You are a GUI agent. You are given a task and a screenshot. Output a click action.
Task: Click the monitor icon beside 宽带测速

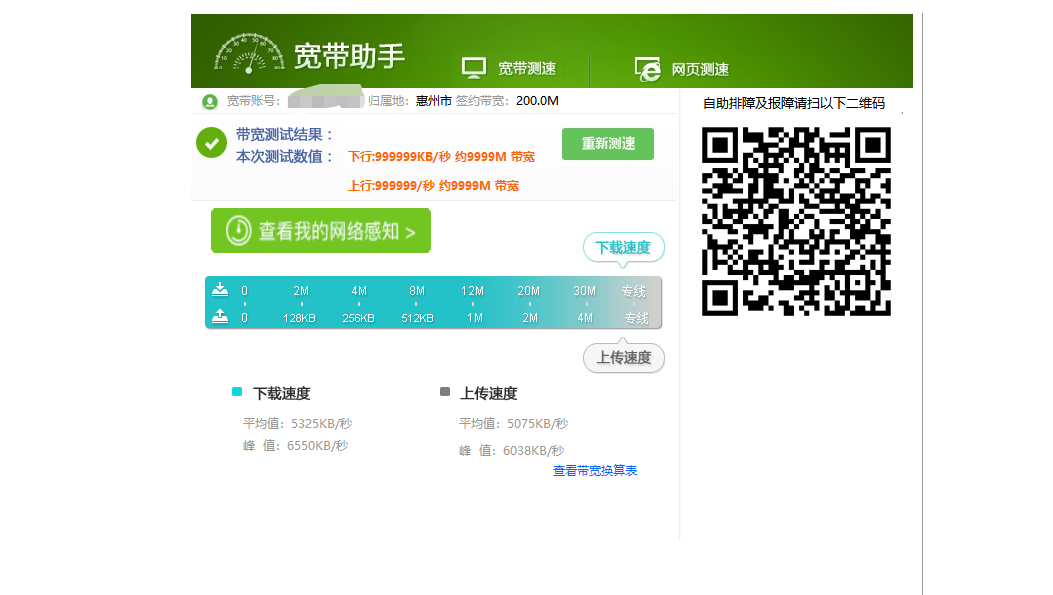tap(473, 68)
